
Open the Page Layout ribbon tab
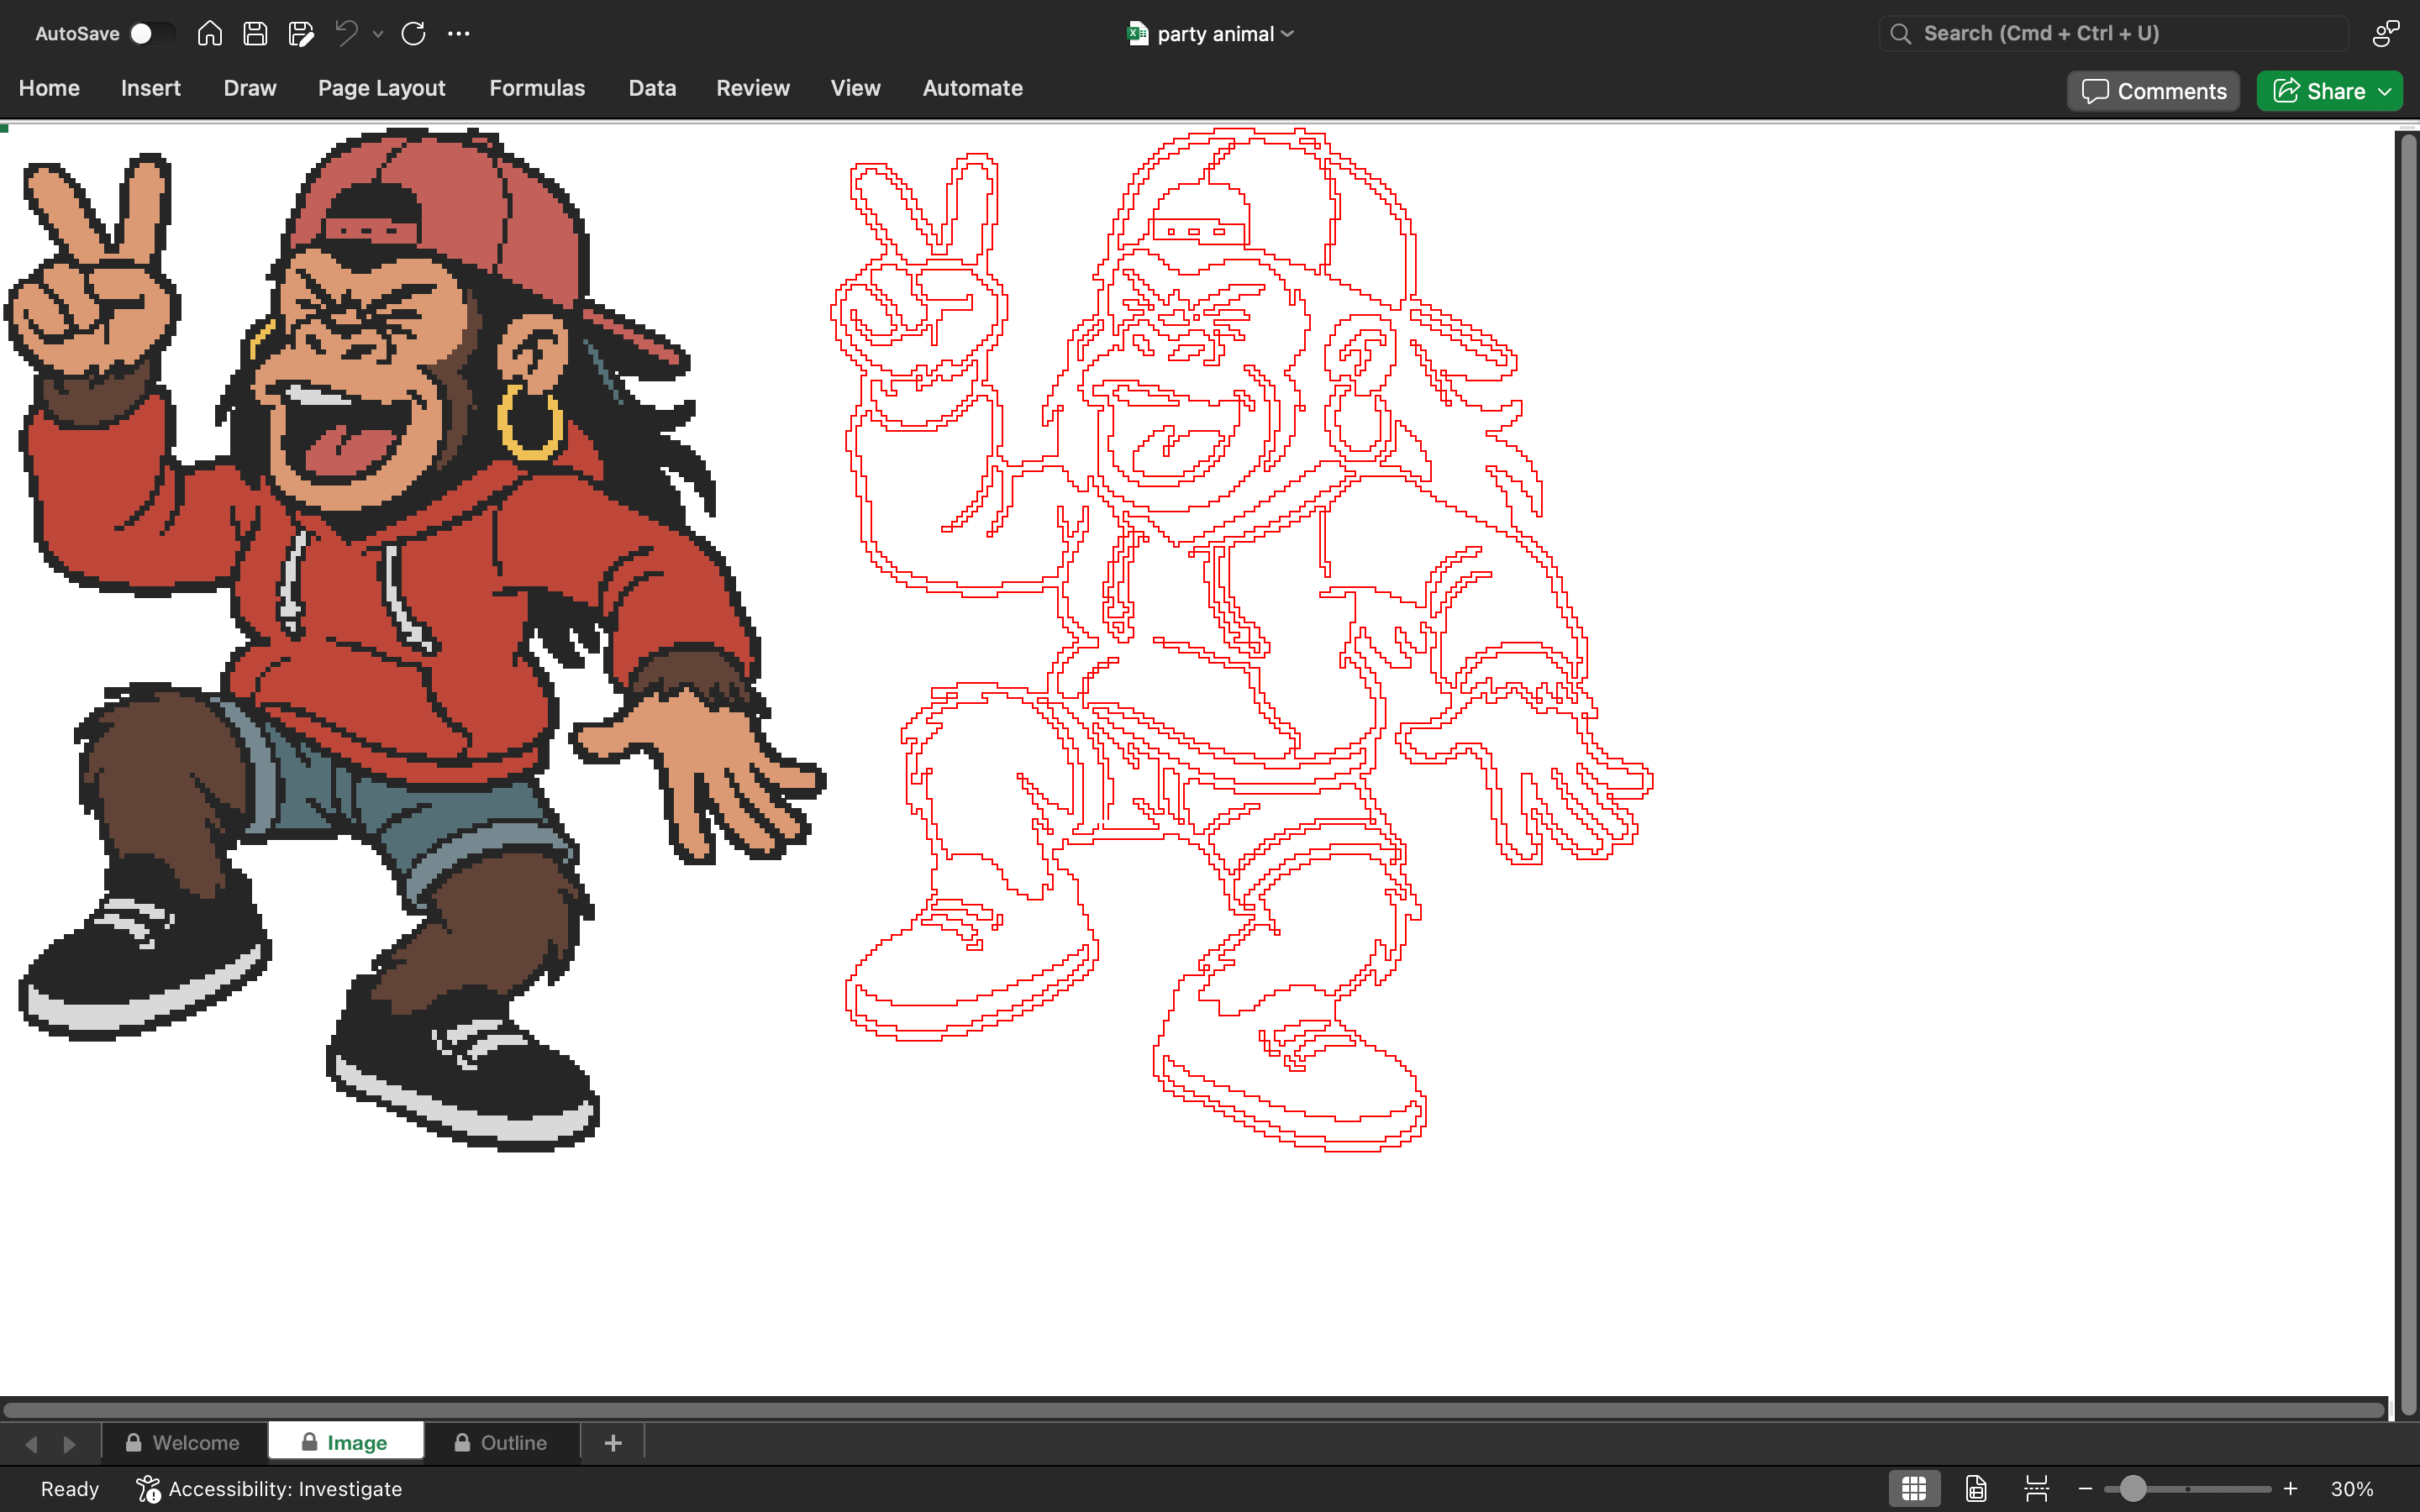[x=382, y=88]
